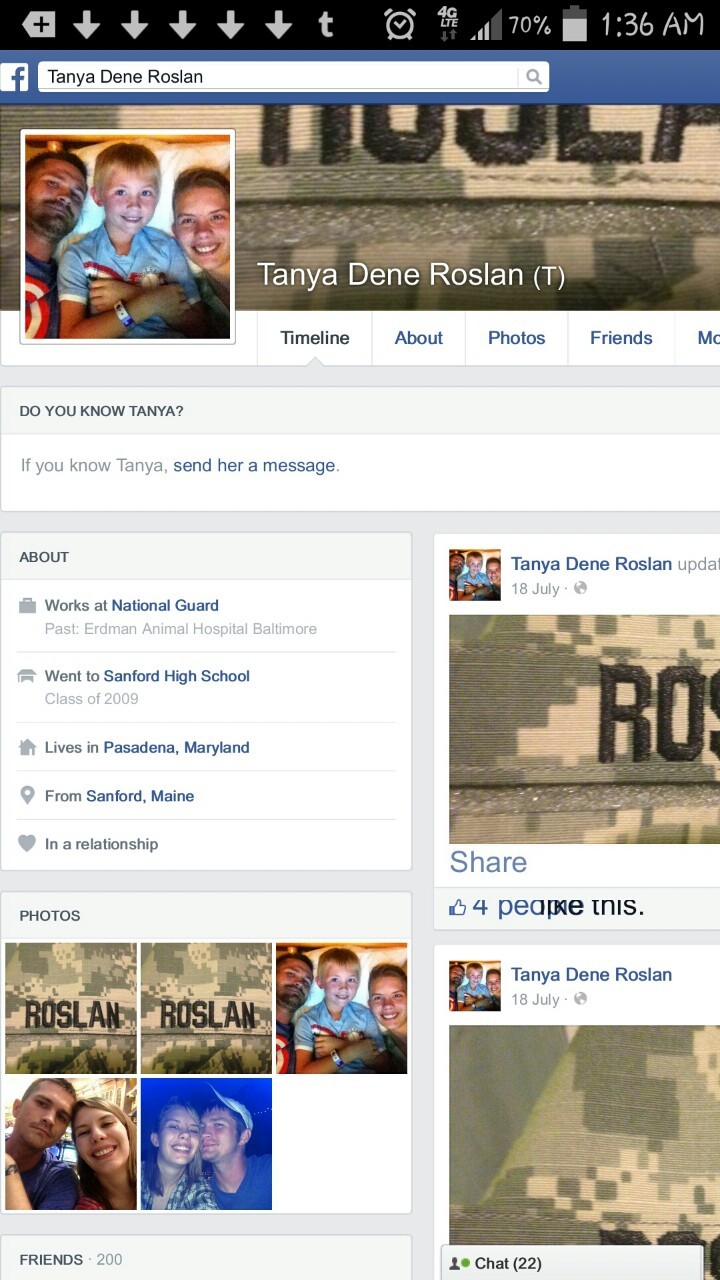The image size is (720, 1280).
Task: Open poster name on second 18 July post
Action: [x=591, y=974]
